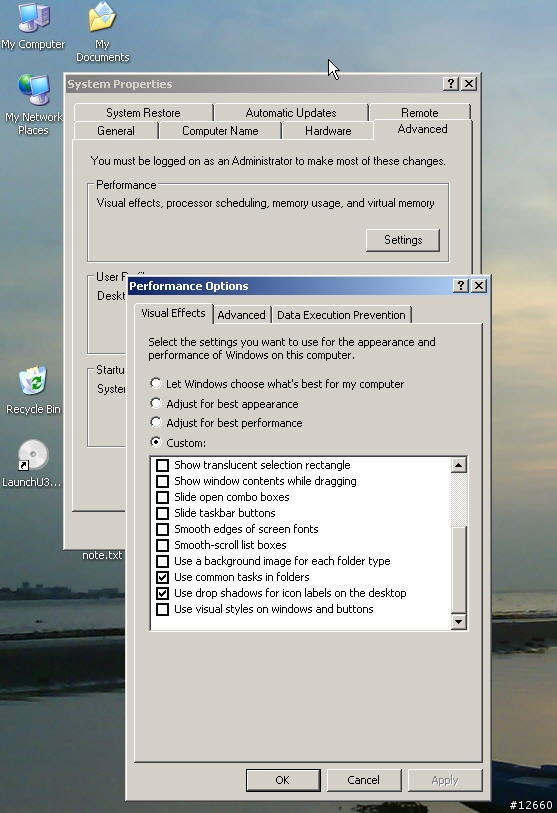Select the Advanced tab in System Properties
This screenshot has height=813, width=557.
pos(422,129)
